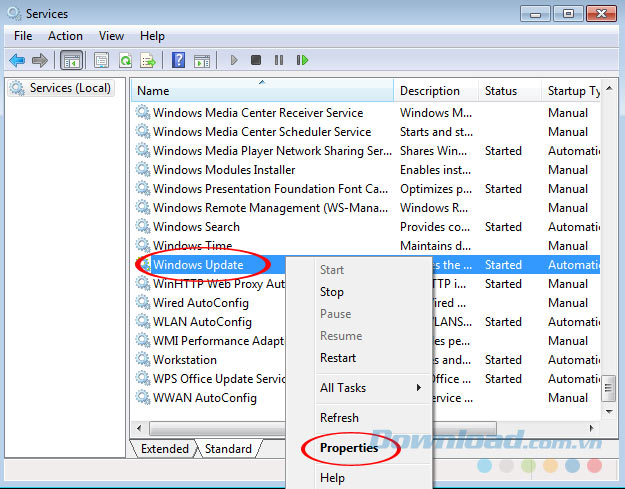Screen dimensions: 625x489
Task: Click the vertical scrollbar up arrow
Action: pos(609,88)
